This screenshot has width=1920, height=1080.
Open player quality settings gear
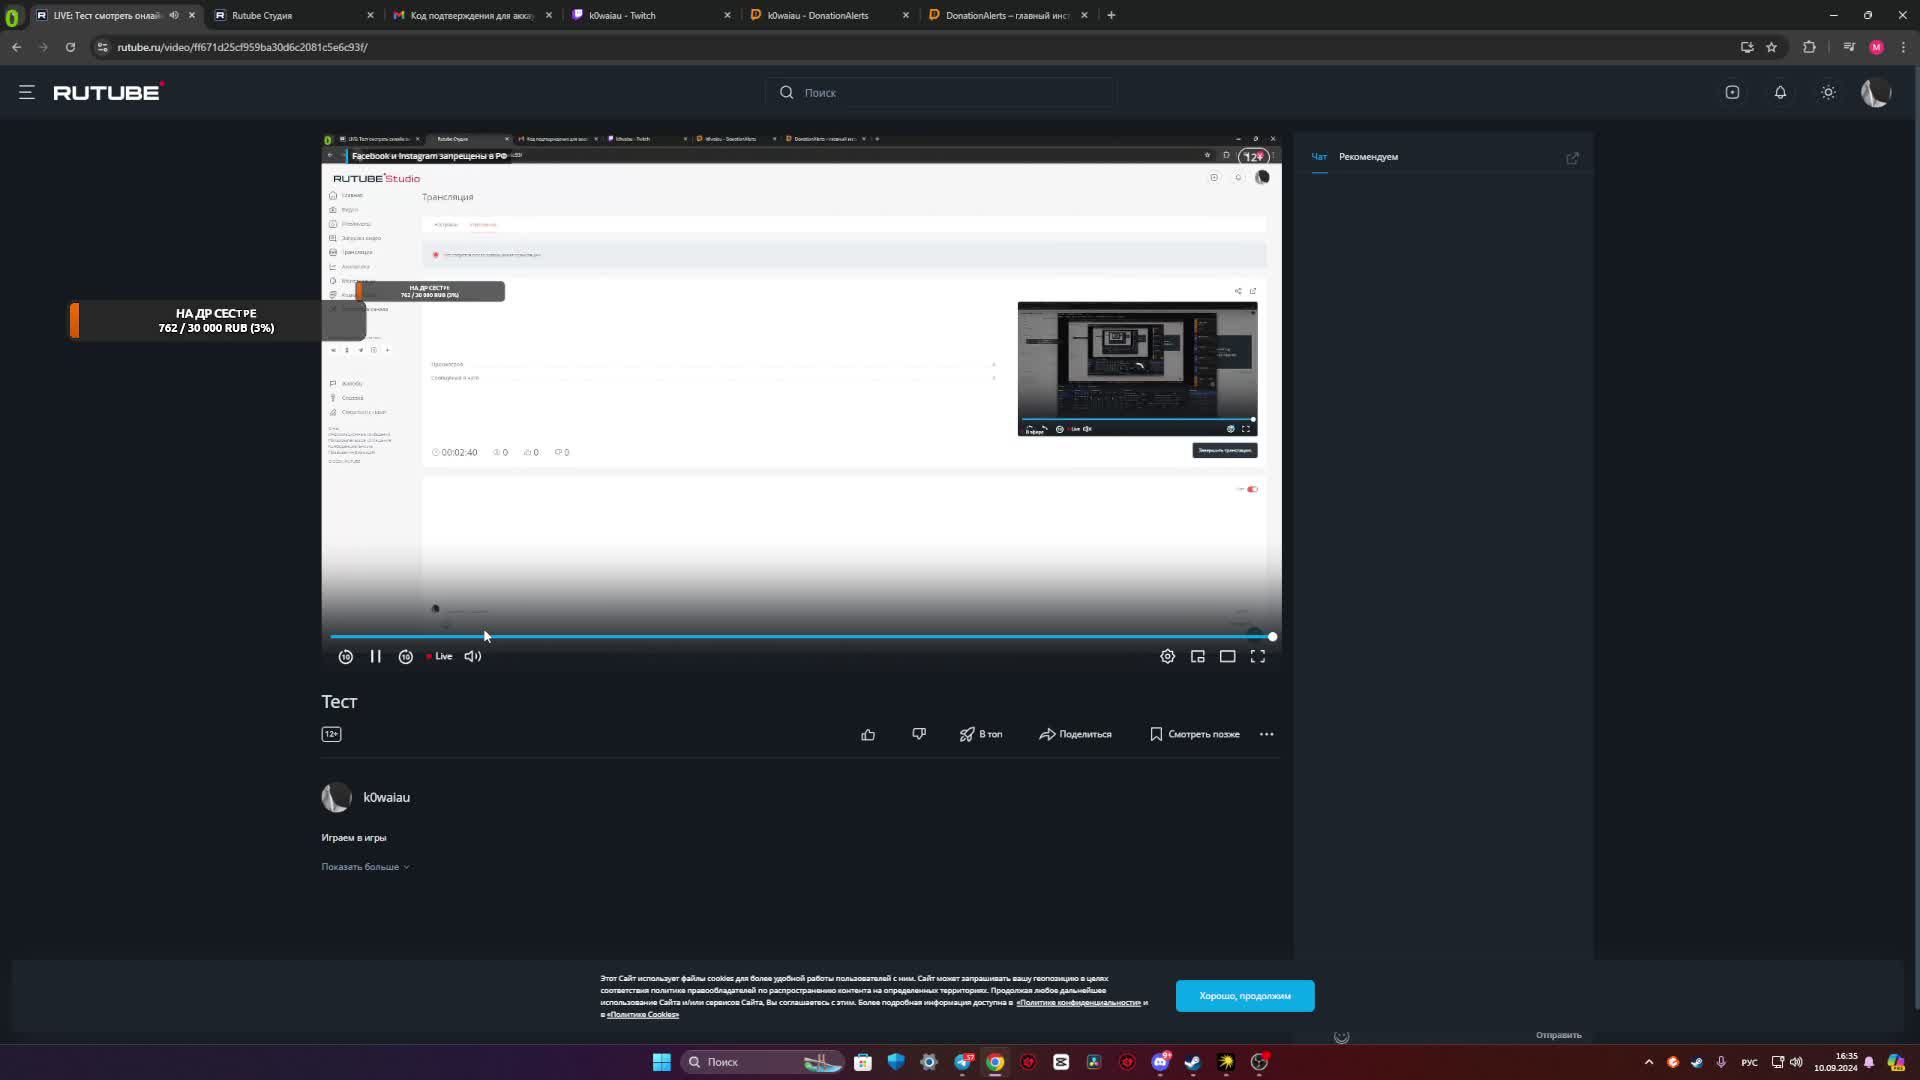1167,657
